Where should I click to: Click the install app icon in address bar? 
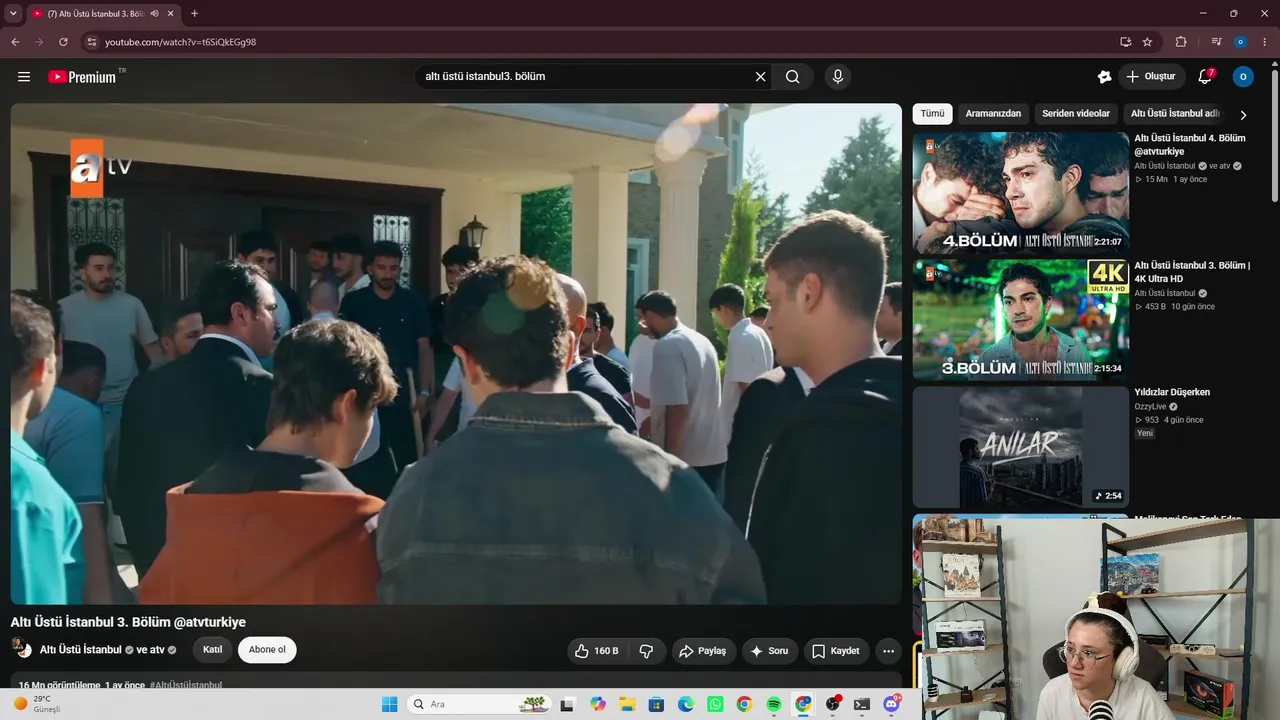coord(1125,42)
